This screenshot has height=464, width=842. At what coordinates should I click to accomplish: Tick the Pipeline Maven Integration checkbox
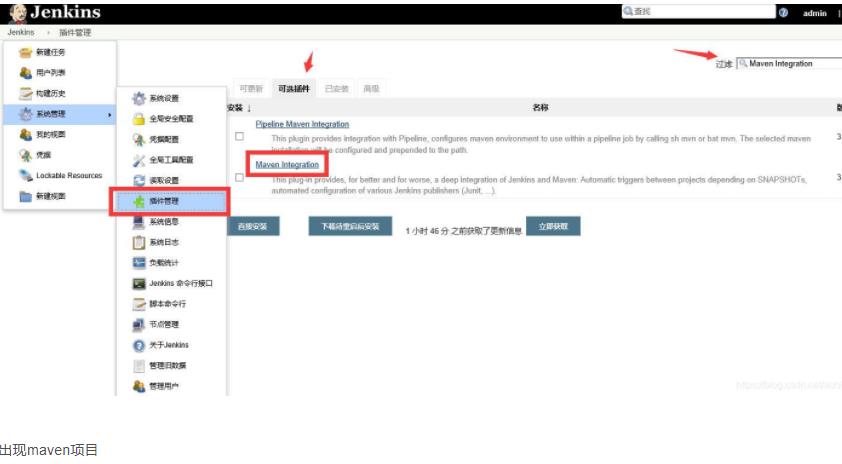239,136
